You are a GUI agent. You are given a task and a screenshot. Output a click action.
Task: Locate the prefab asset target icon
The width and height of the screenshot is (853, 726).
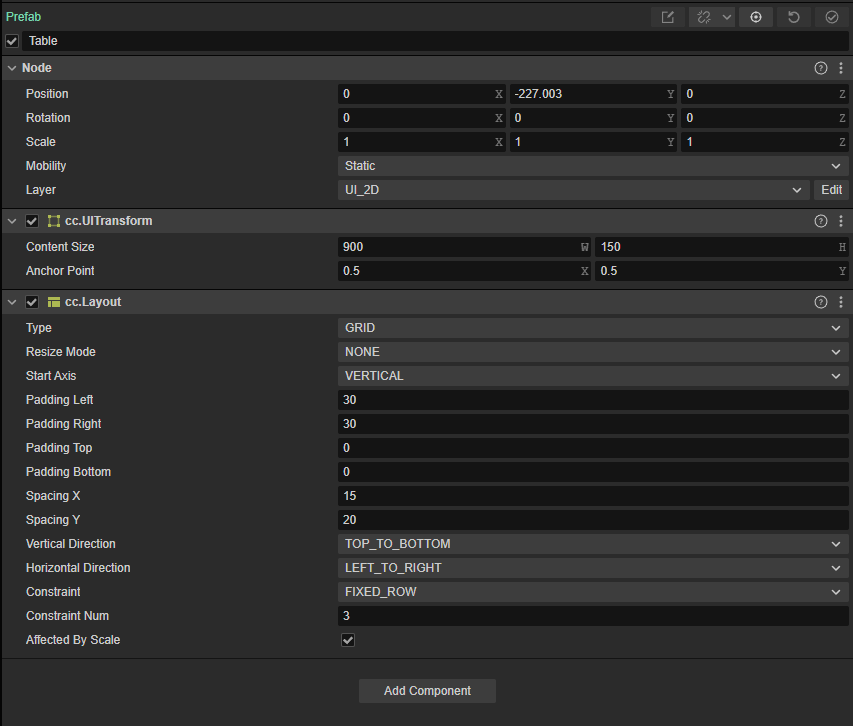coord(756,17)
